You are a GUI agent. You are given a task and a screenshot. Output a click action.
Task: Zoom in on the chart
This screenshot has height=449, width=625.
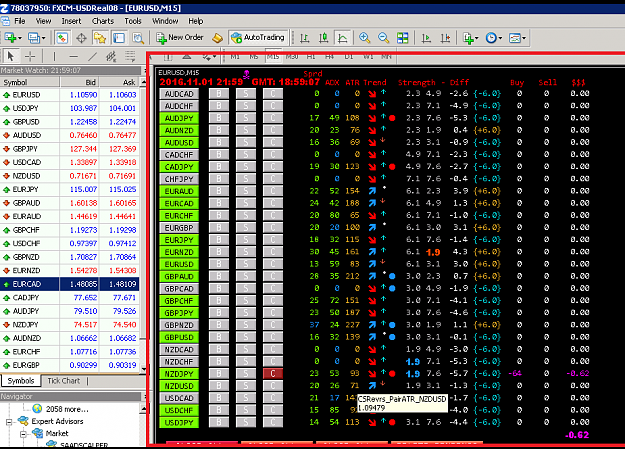[364, 38]
